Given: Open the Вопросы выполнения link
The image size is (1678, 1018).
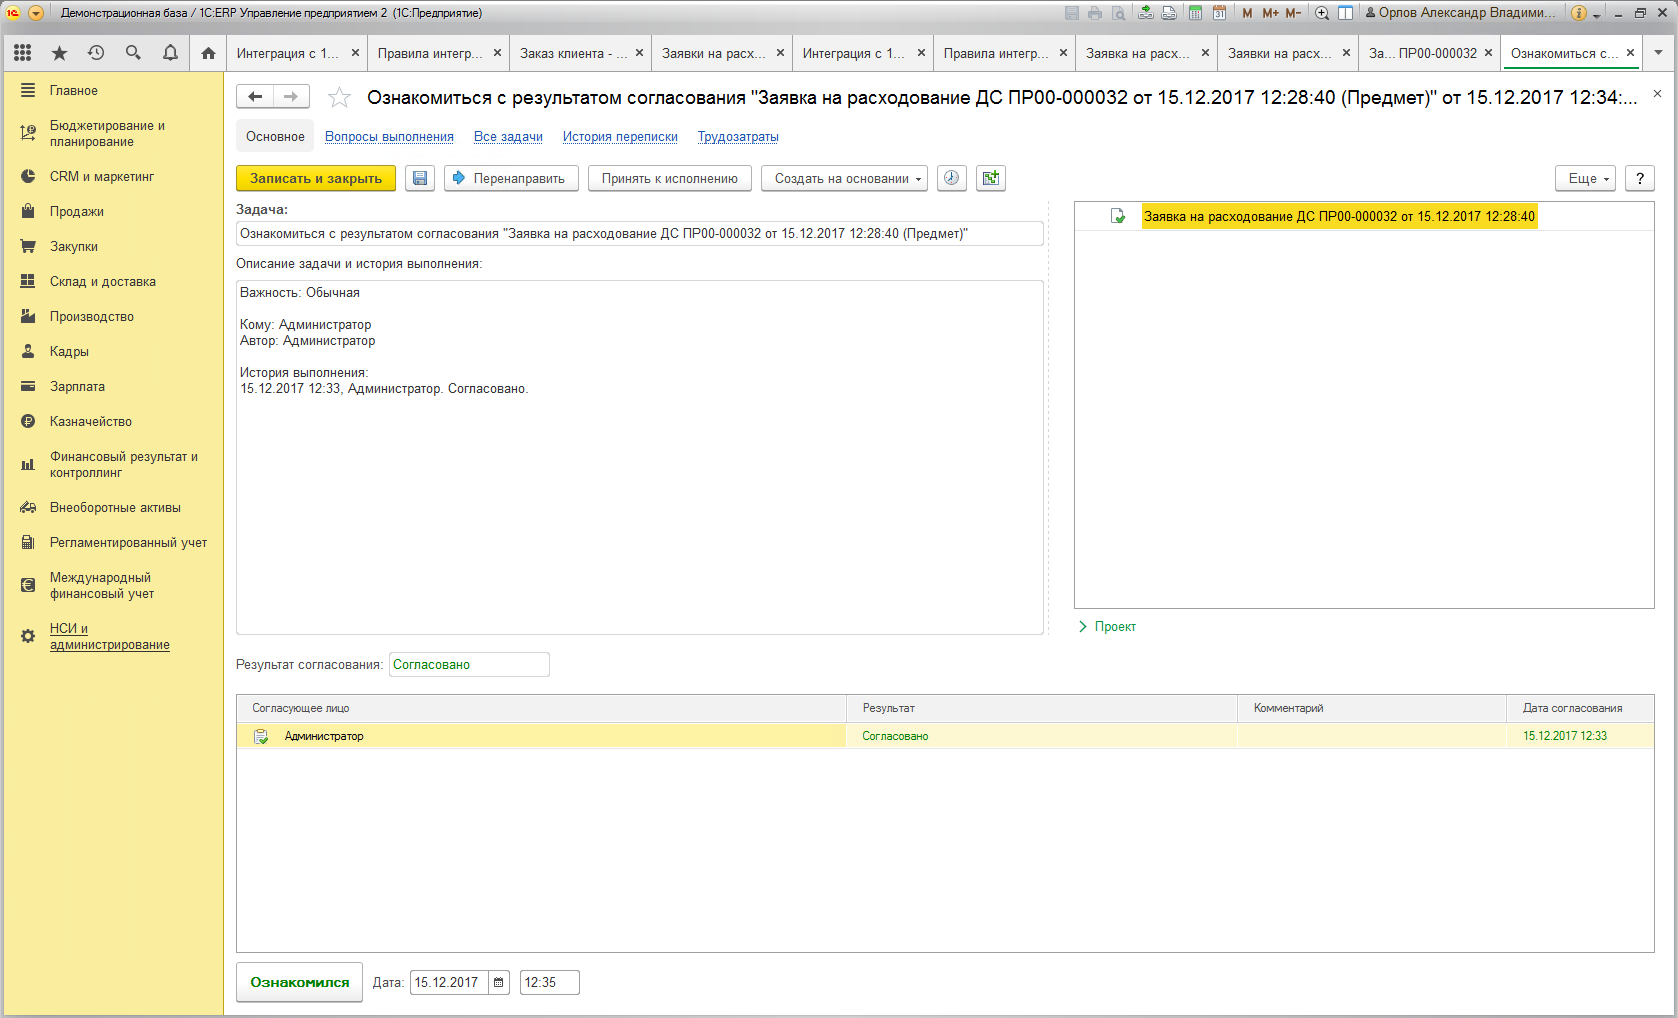Looking at the screenshot, I should click(389, 137).
